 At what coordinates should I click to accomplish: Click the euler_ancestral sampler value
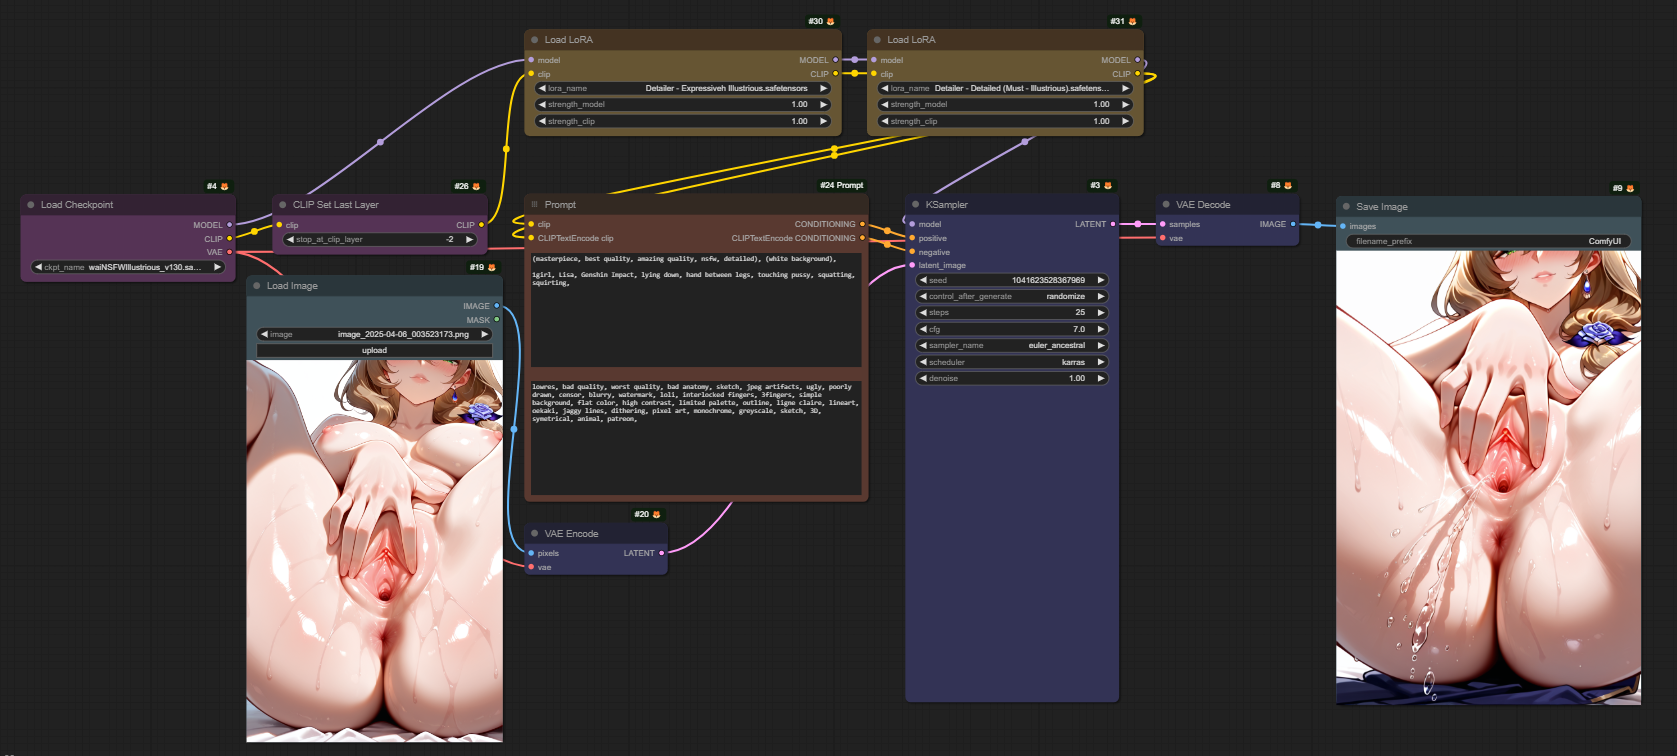point(1056,345)
